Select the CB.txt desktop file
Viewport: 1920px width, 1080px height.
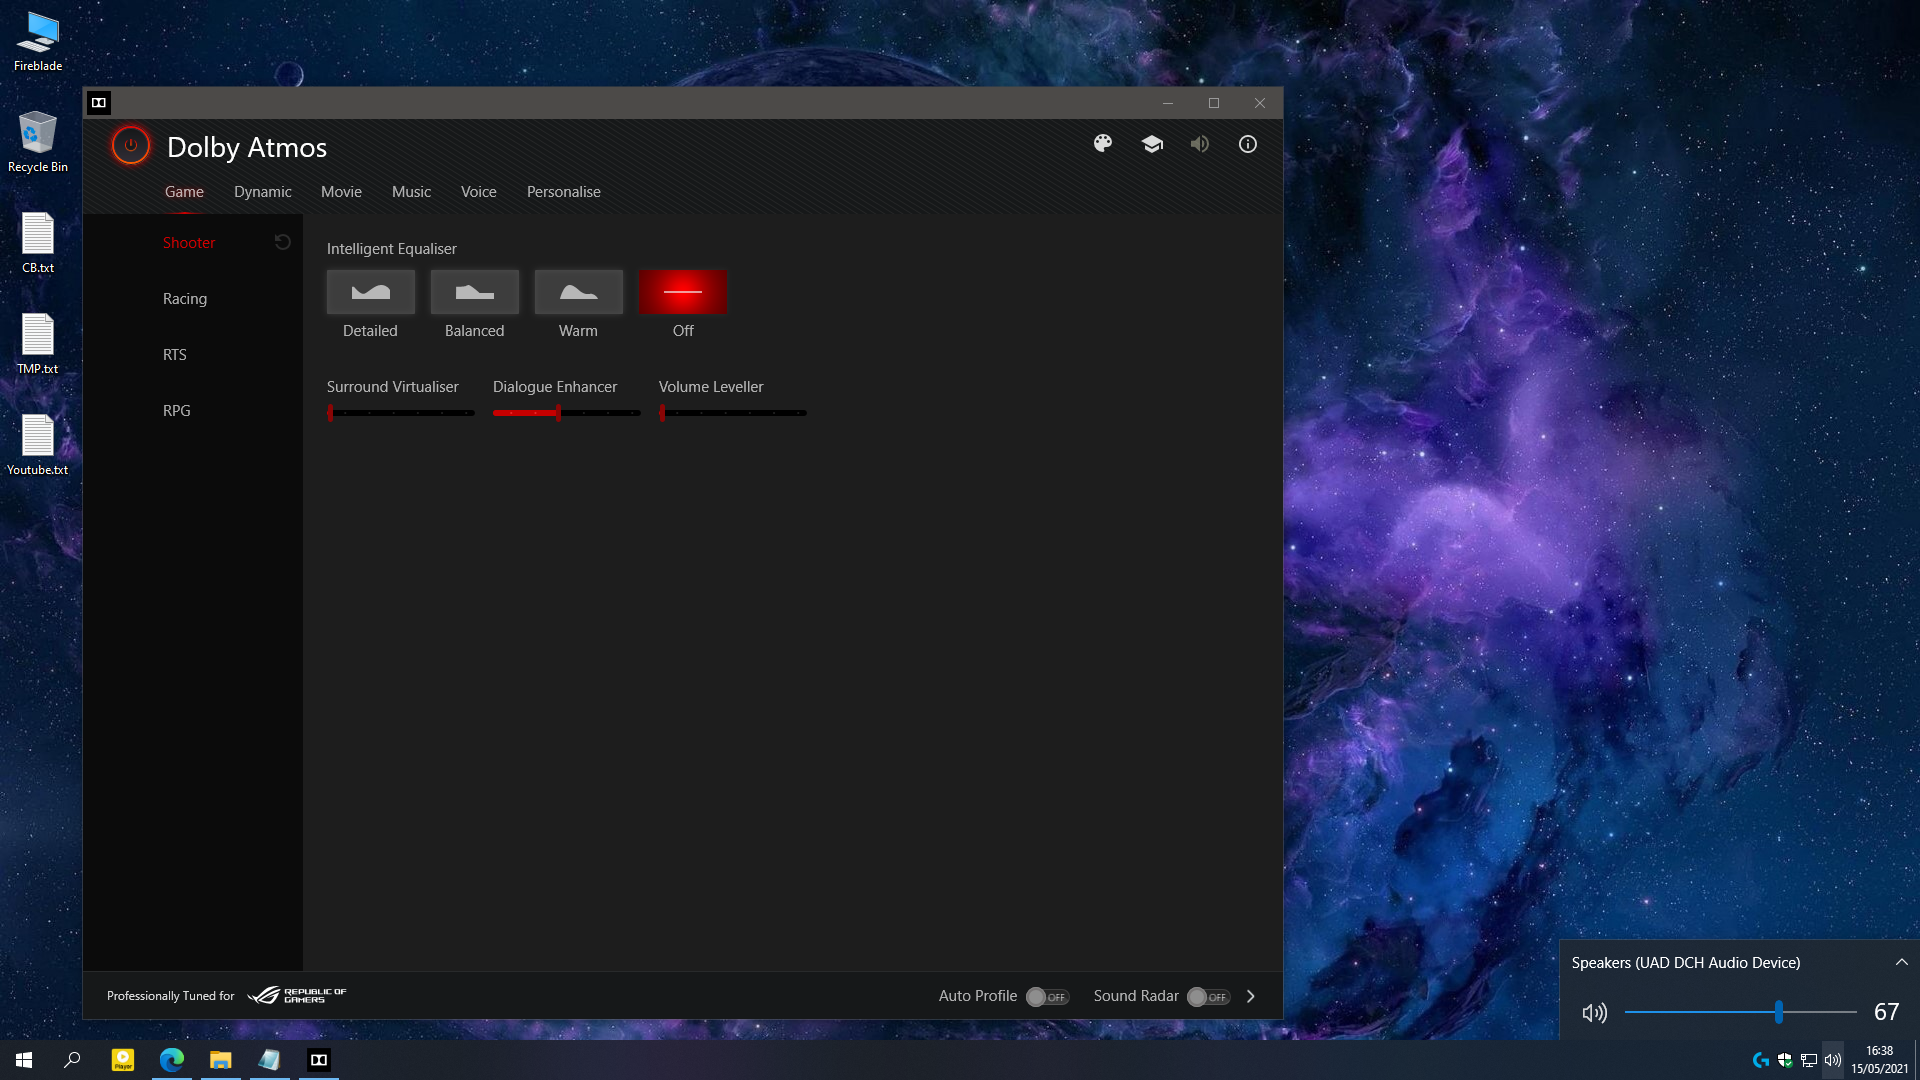point(38,243)
